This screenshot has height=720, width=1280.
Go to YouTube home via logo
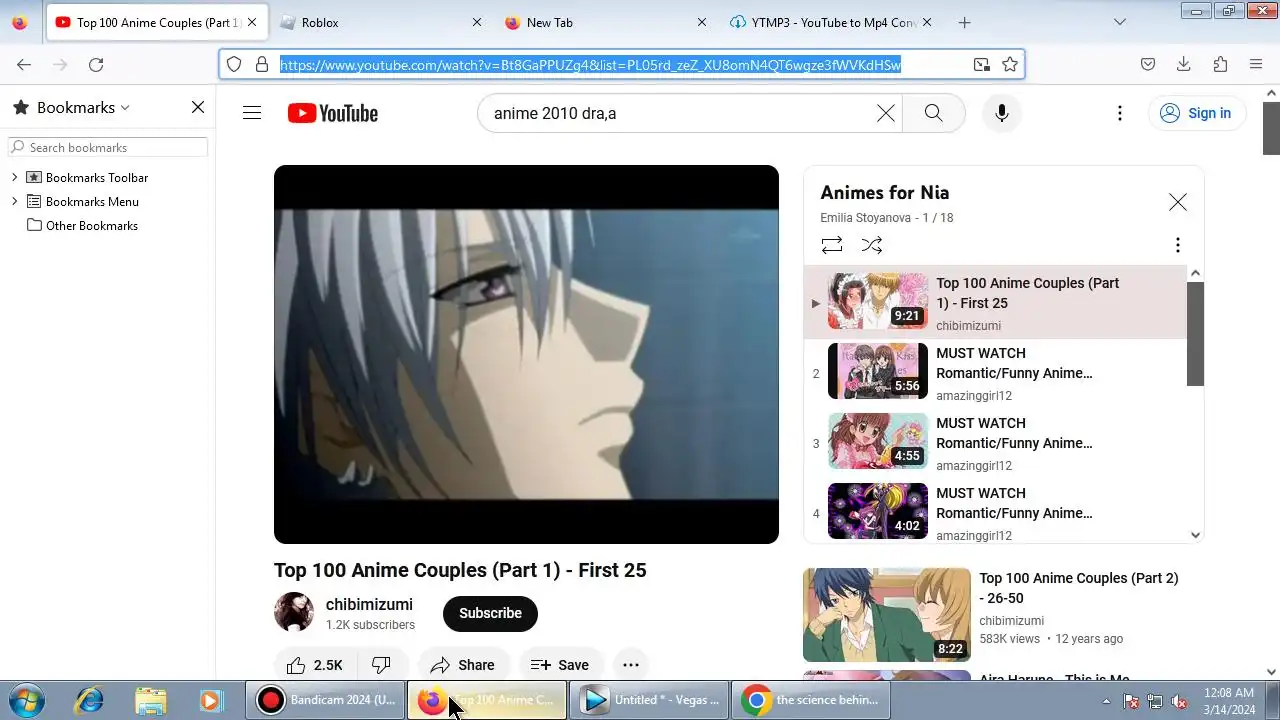333,113
